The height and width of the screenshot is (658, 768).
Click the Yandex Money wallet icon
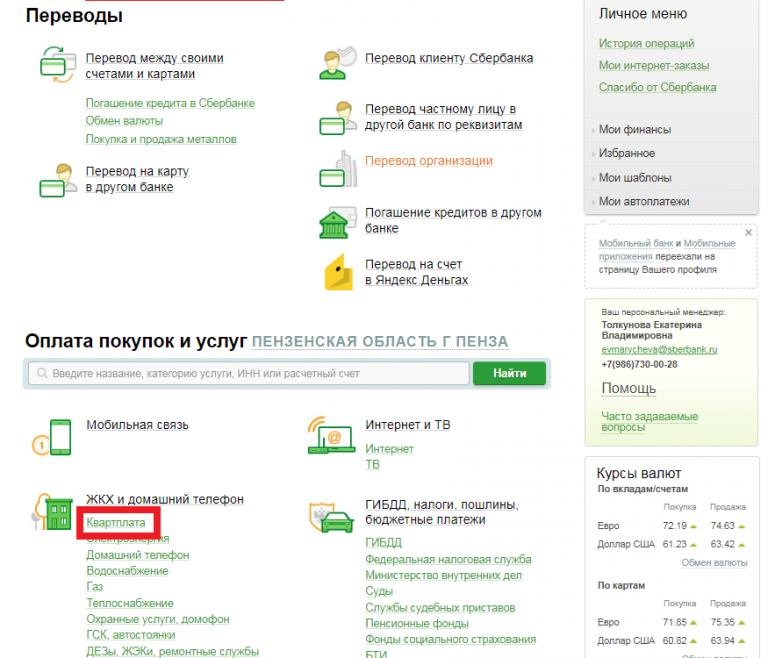pos(337,273)
